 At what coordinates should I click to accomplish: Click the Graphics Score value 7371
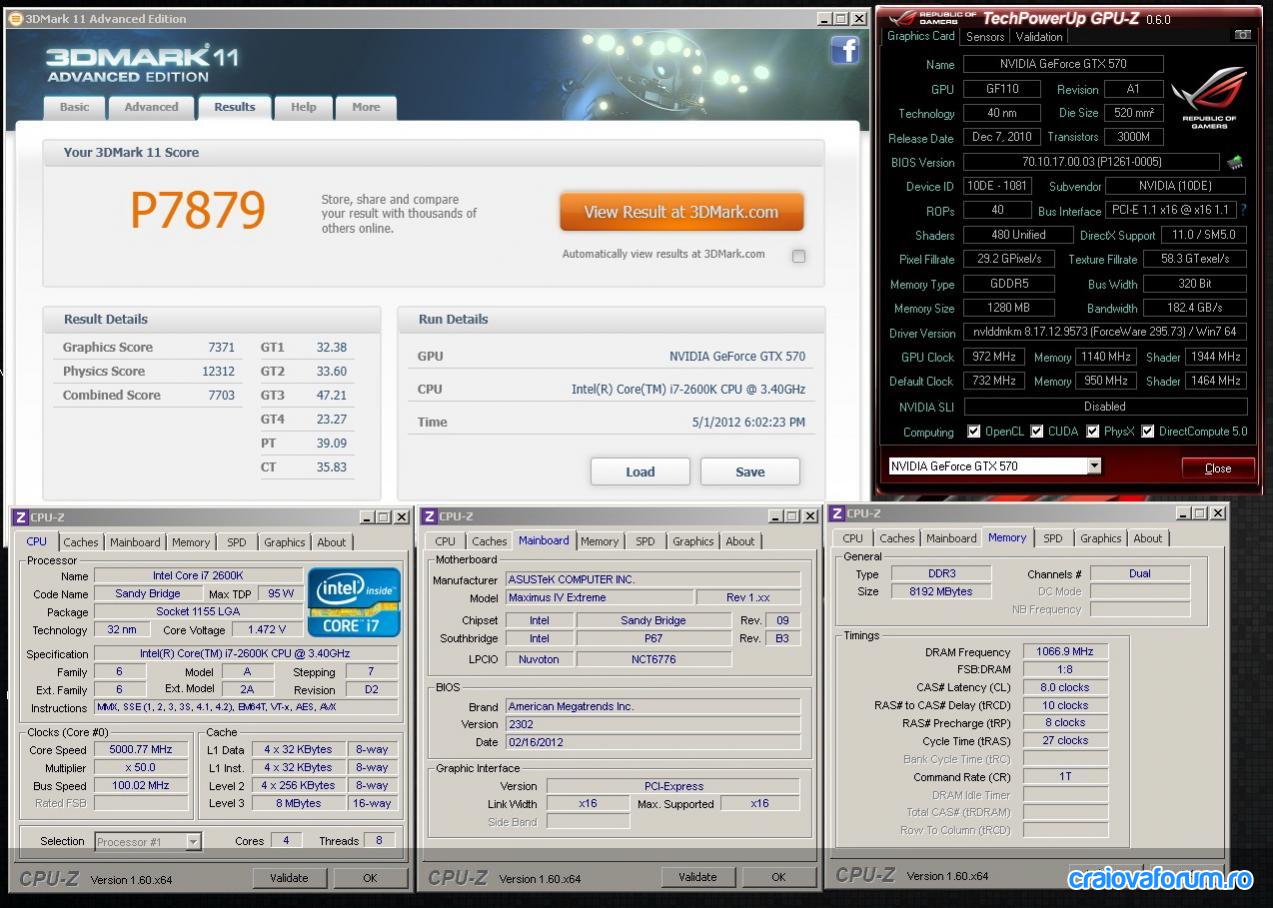221,347
